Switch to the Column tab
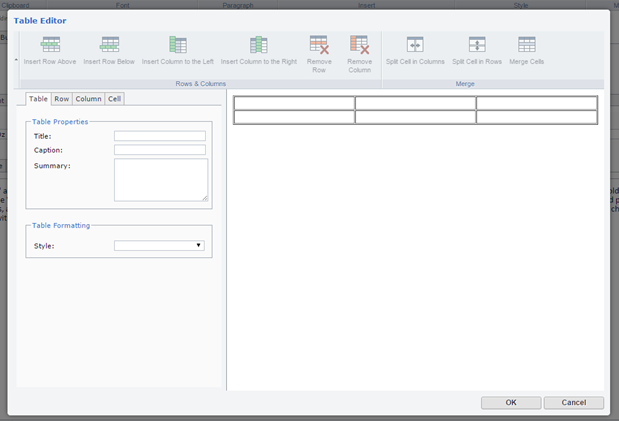Screen dimensions: 619x421 pos(88,99)
